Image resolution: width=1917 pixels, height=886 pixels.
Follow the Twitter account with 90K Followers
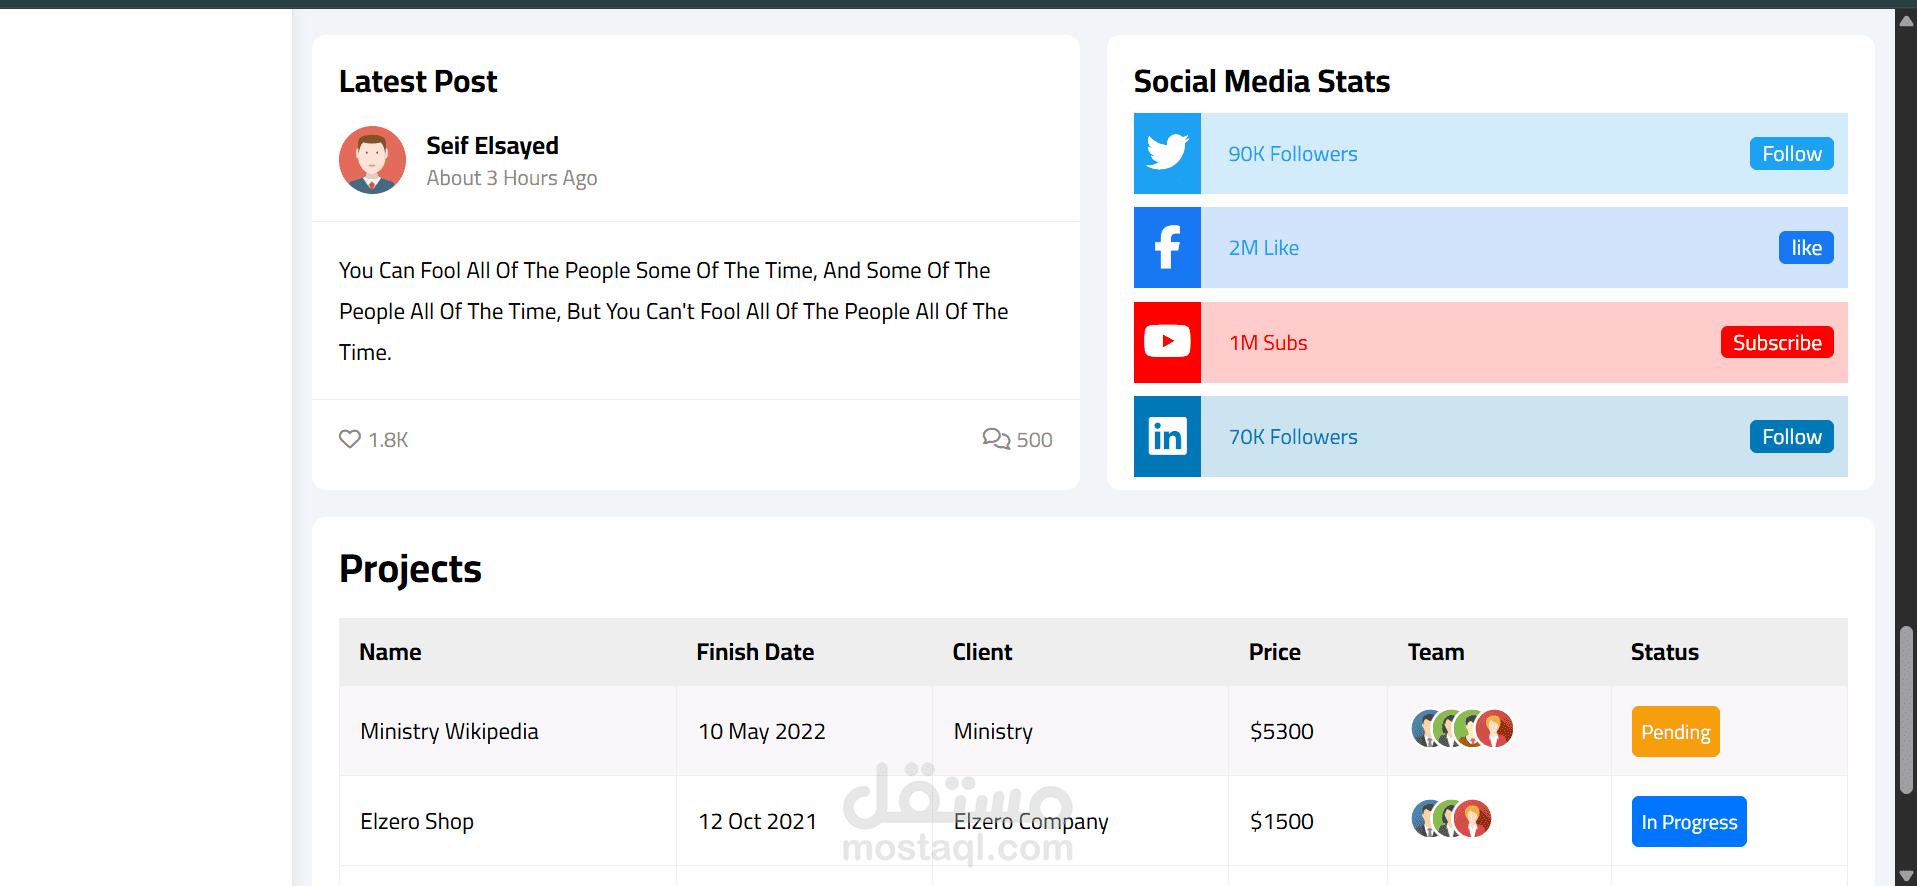(x=1791, y=153)
